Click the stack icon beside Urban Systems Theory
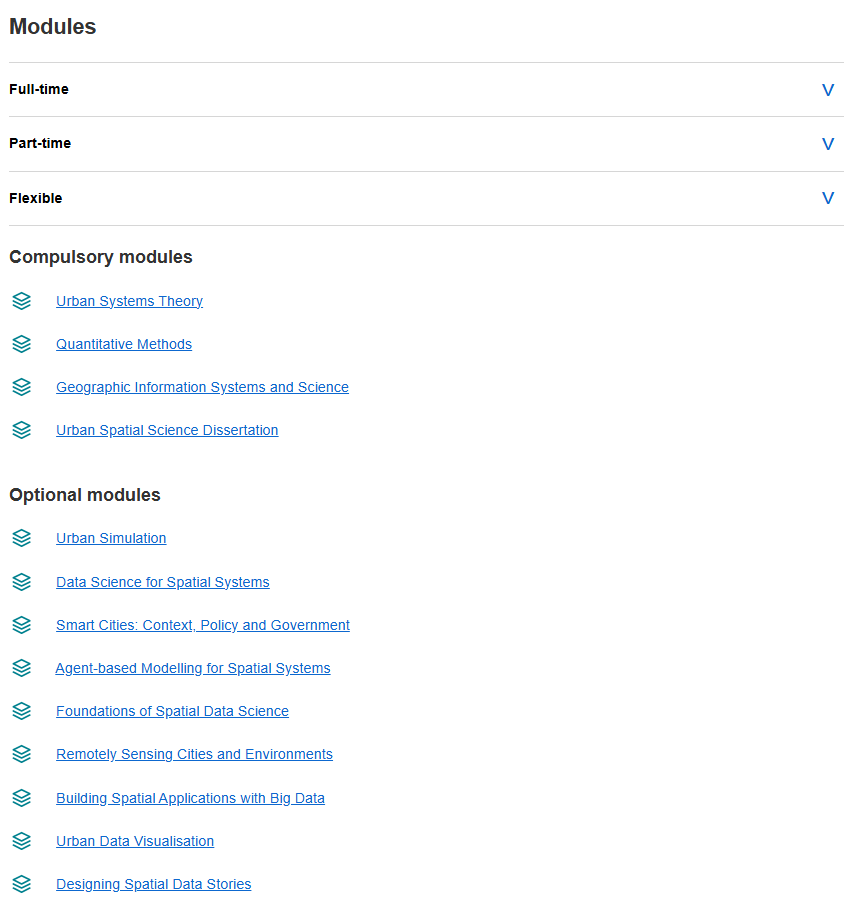The height and width of the screenshot is (910, 846). coord(21,301)
